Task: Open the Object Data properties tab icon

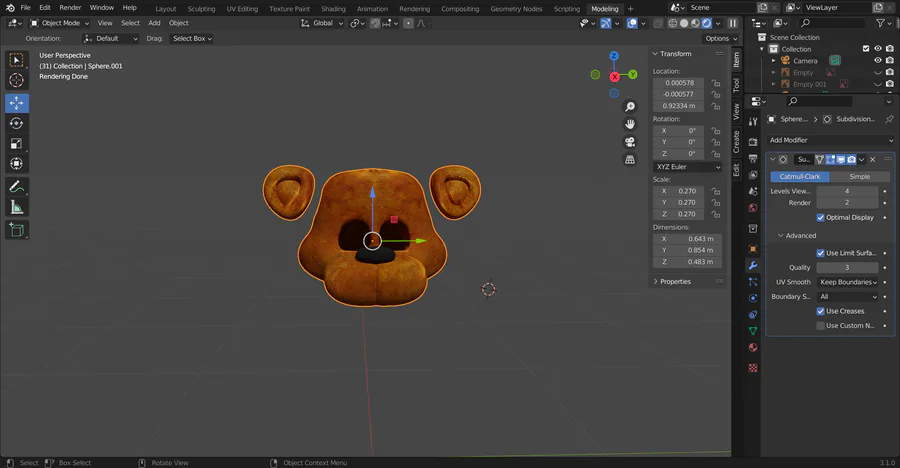Action: [753, 331]
